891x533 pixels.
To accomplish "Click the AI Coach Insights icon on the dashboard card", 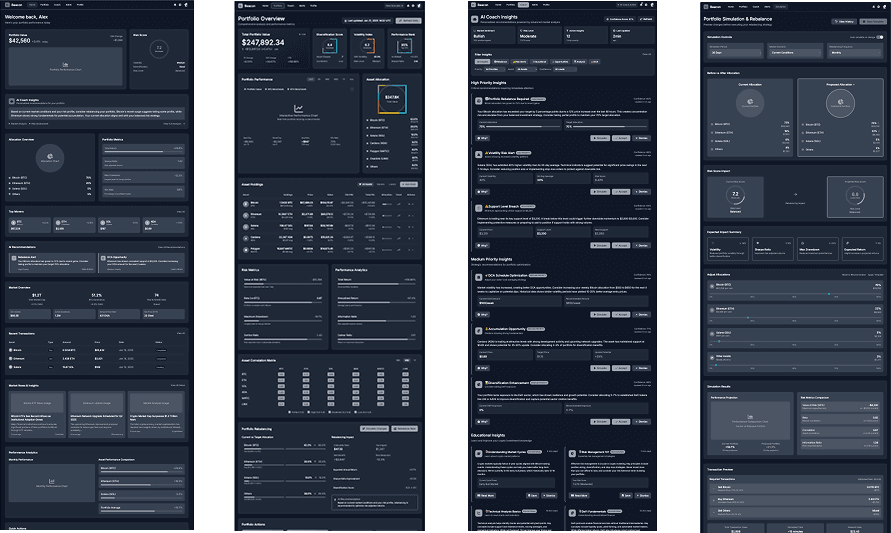I will click(x=11, y=101).
